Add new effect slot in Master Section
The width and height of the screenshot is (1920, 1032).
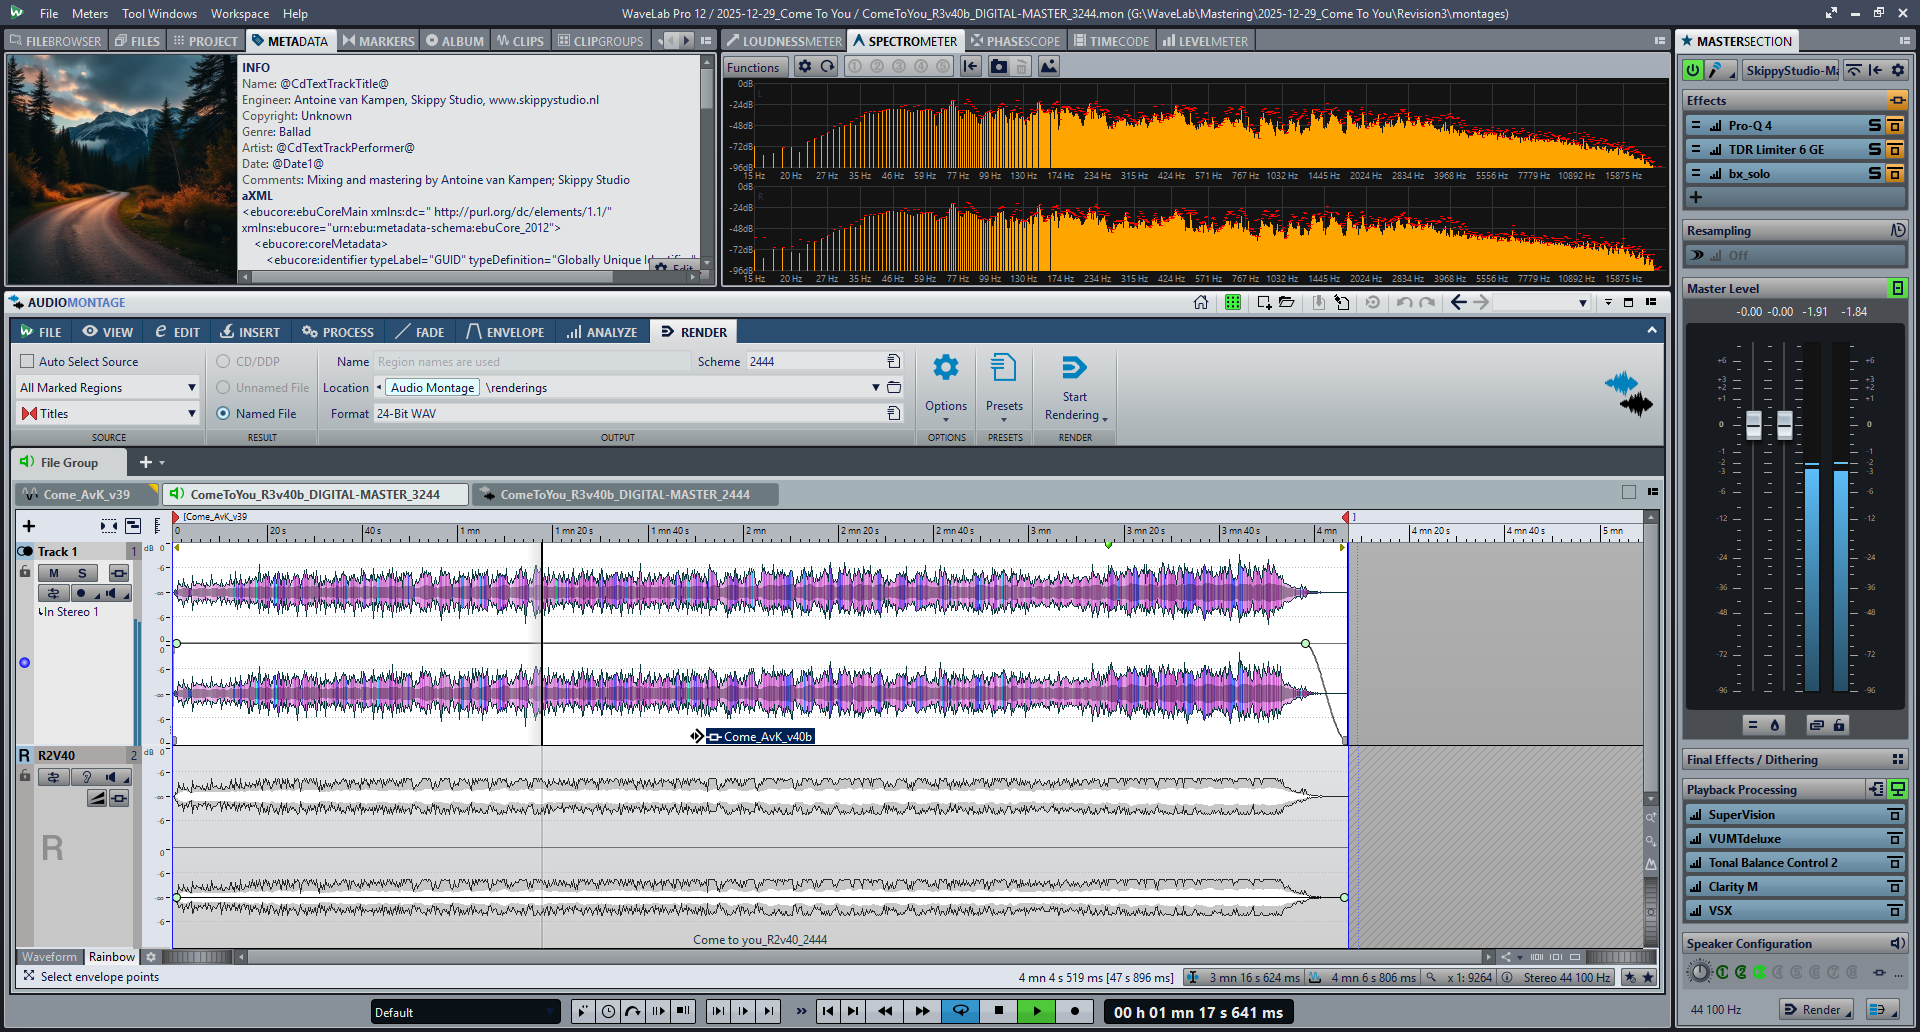click(x=1696, y=197)
